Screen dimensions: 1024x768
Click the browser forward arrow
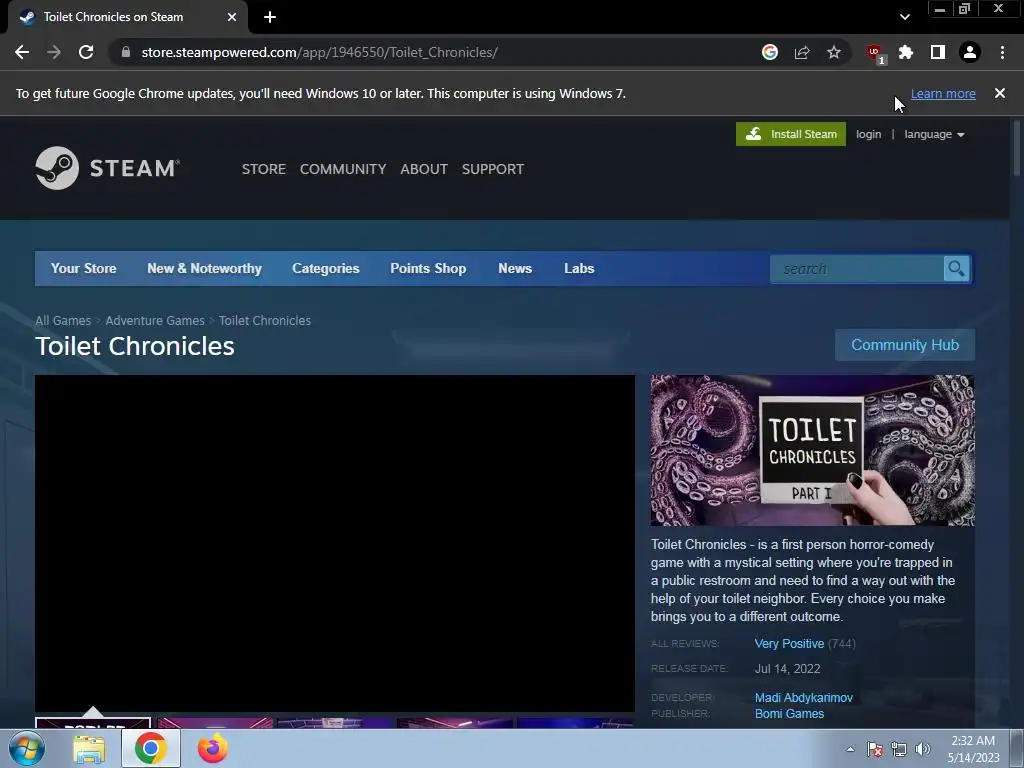[x=54, y=52]
